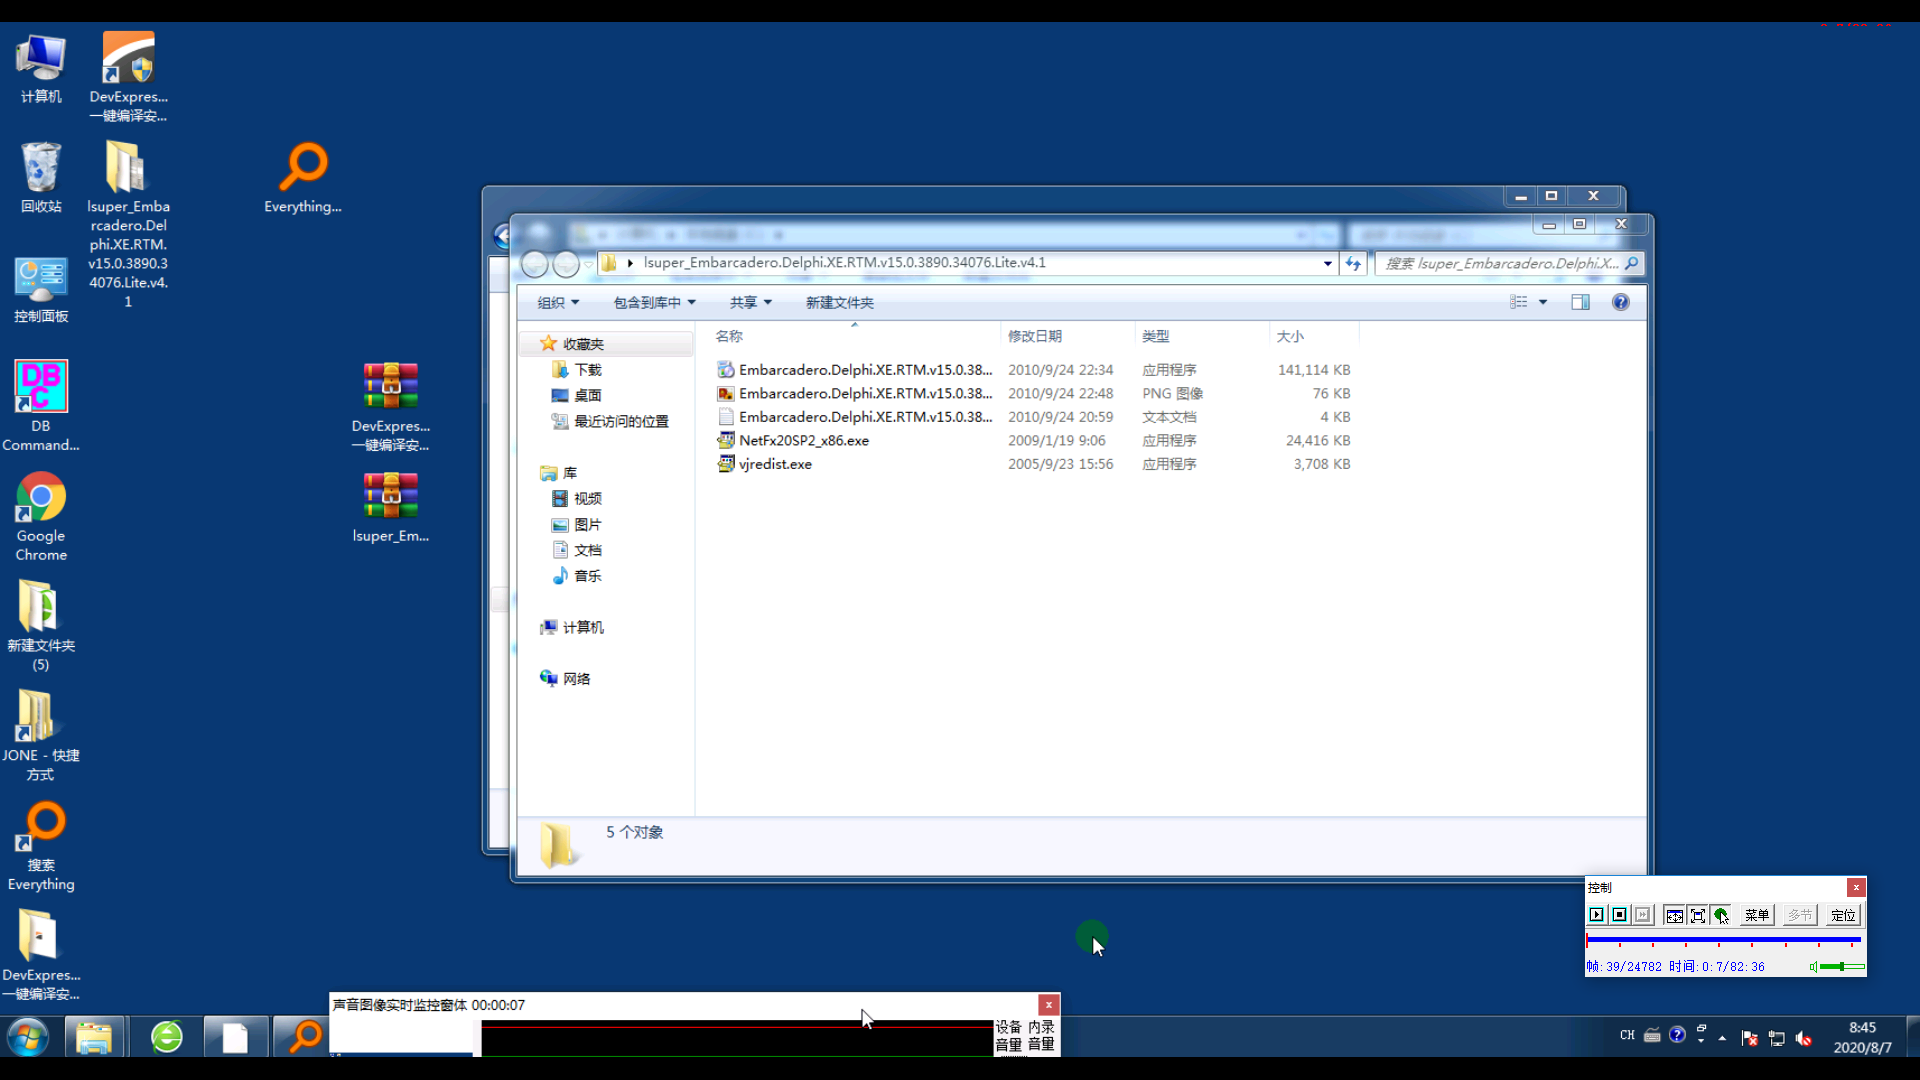1920x1080 pixels.
Task: Open 共享 dropdown menu
Action: (750, 302)
